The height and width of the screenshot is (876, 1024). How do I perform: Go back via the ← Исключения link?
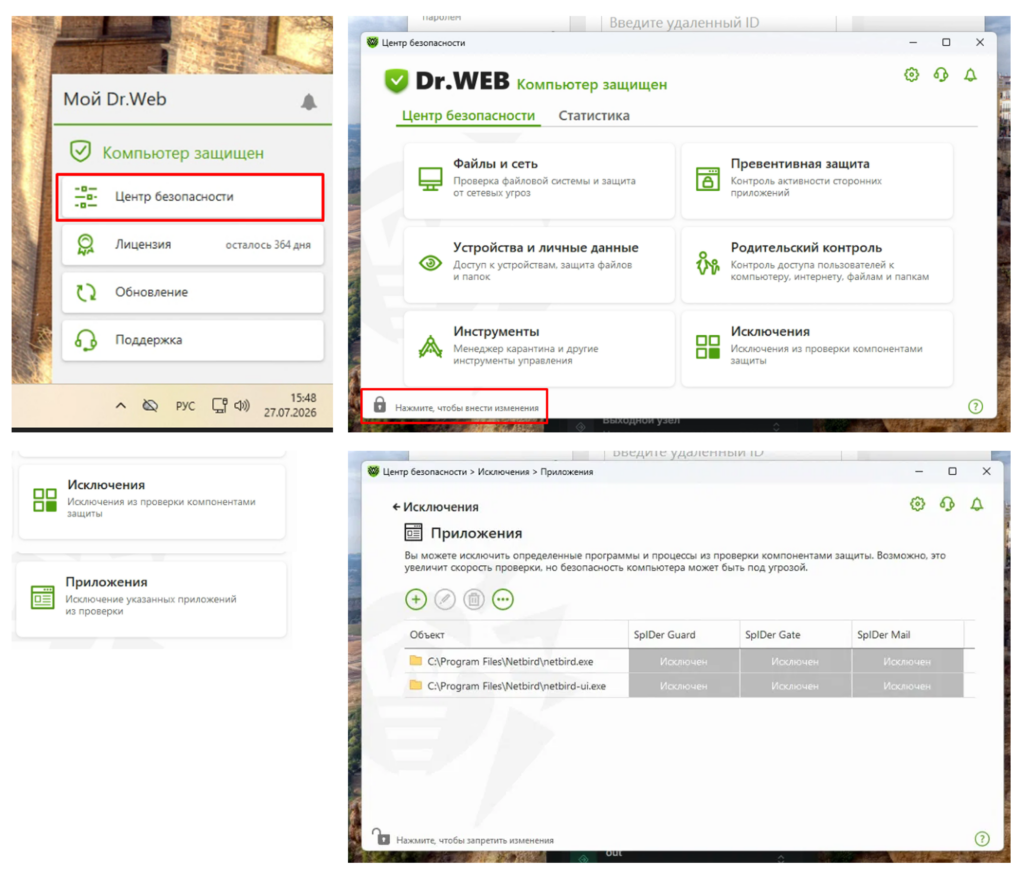(x=435, y=507)
